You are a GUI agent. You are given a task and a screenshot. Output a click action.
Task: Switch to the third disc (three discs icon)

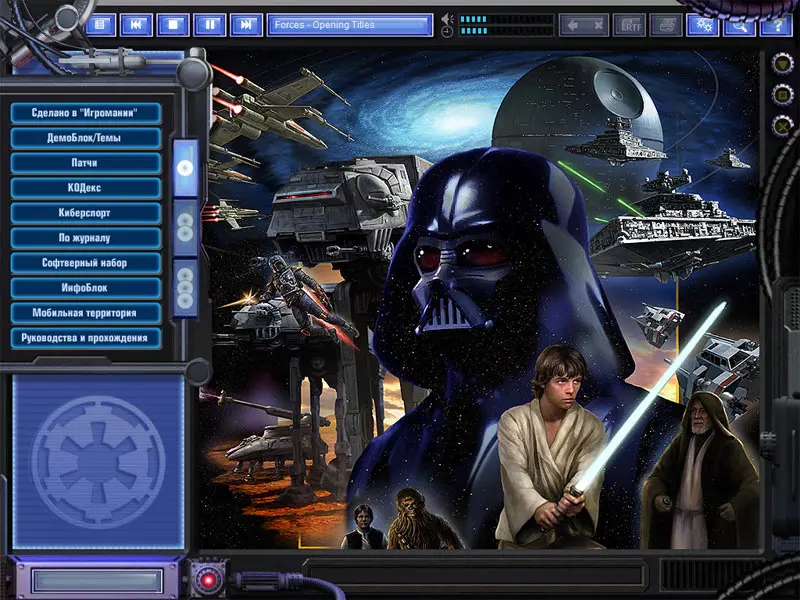(x=185, y=288)
